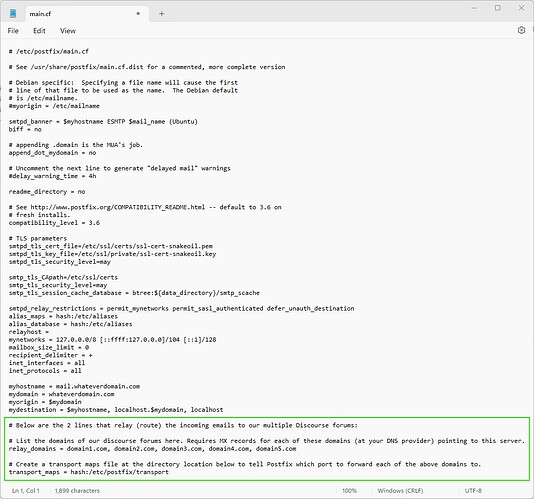This screenshot has height=499, width=534.
Task: Click the postfix.org COMPATIBILITY_README URL line
Action: [x=145, y=207]
